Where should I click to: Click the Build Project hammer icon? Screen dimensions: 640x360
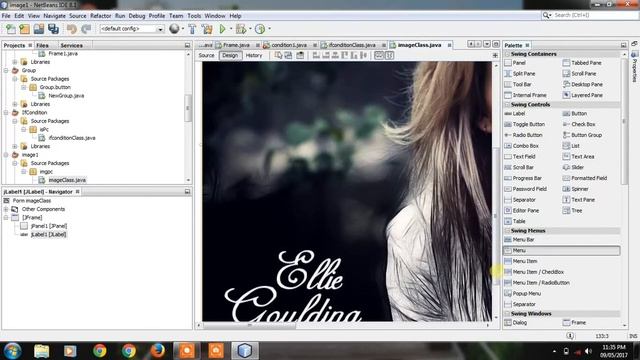tap(192, 29)
